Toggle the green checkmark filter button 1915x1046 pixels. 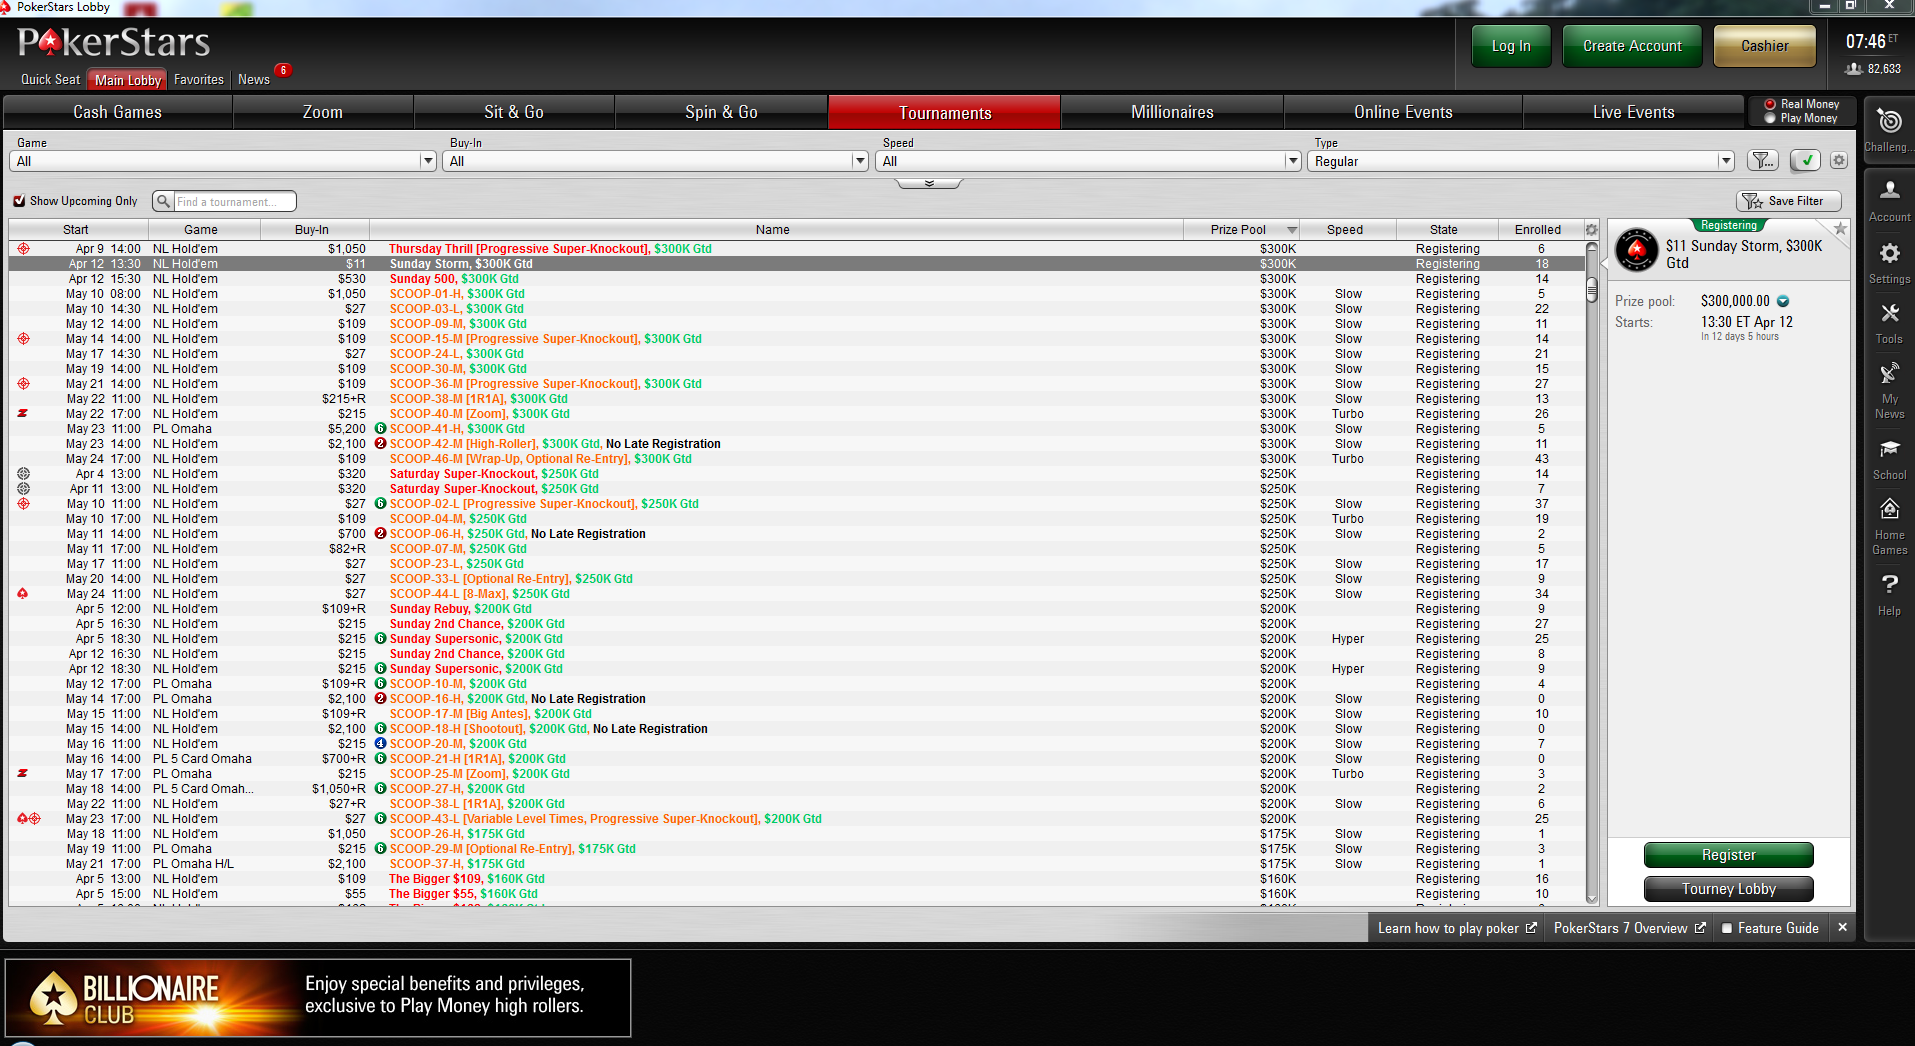1805,160
